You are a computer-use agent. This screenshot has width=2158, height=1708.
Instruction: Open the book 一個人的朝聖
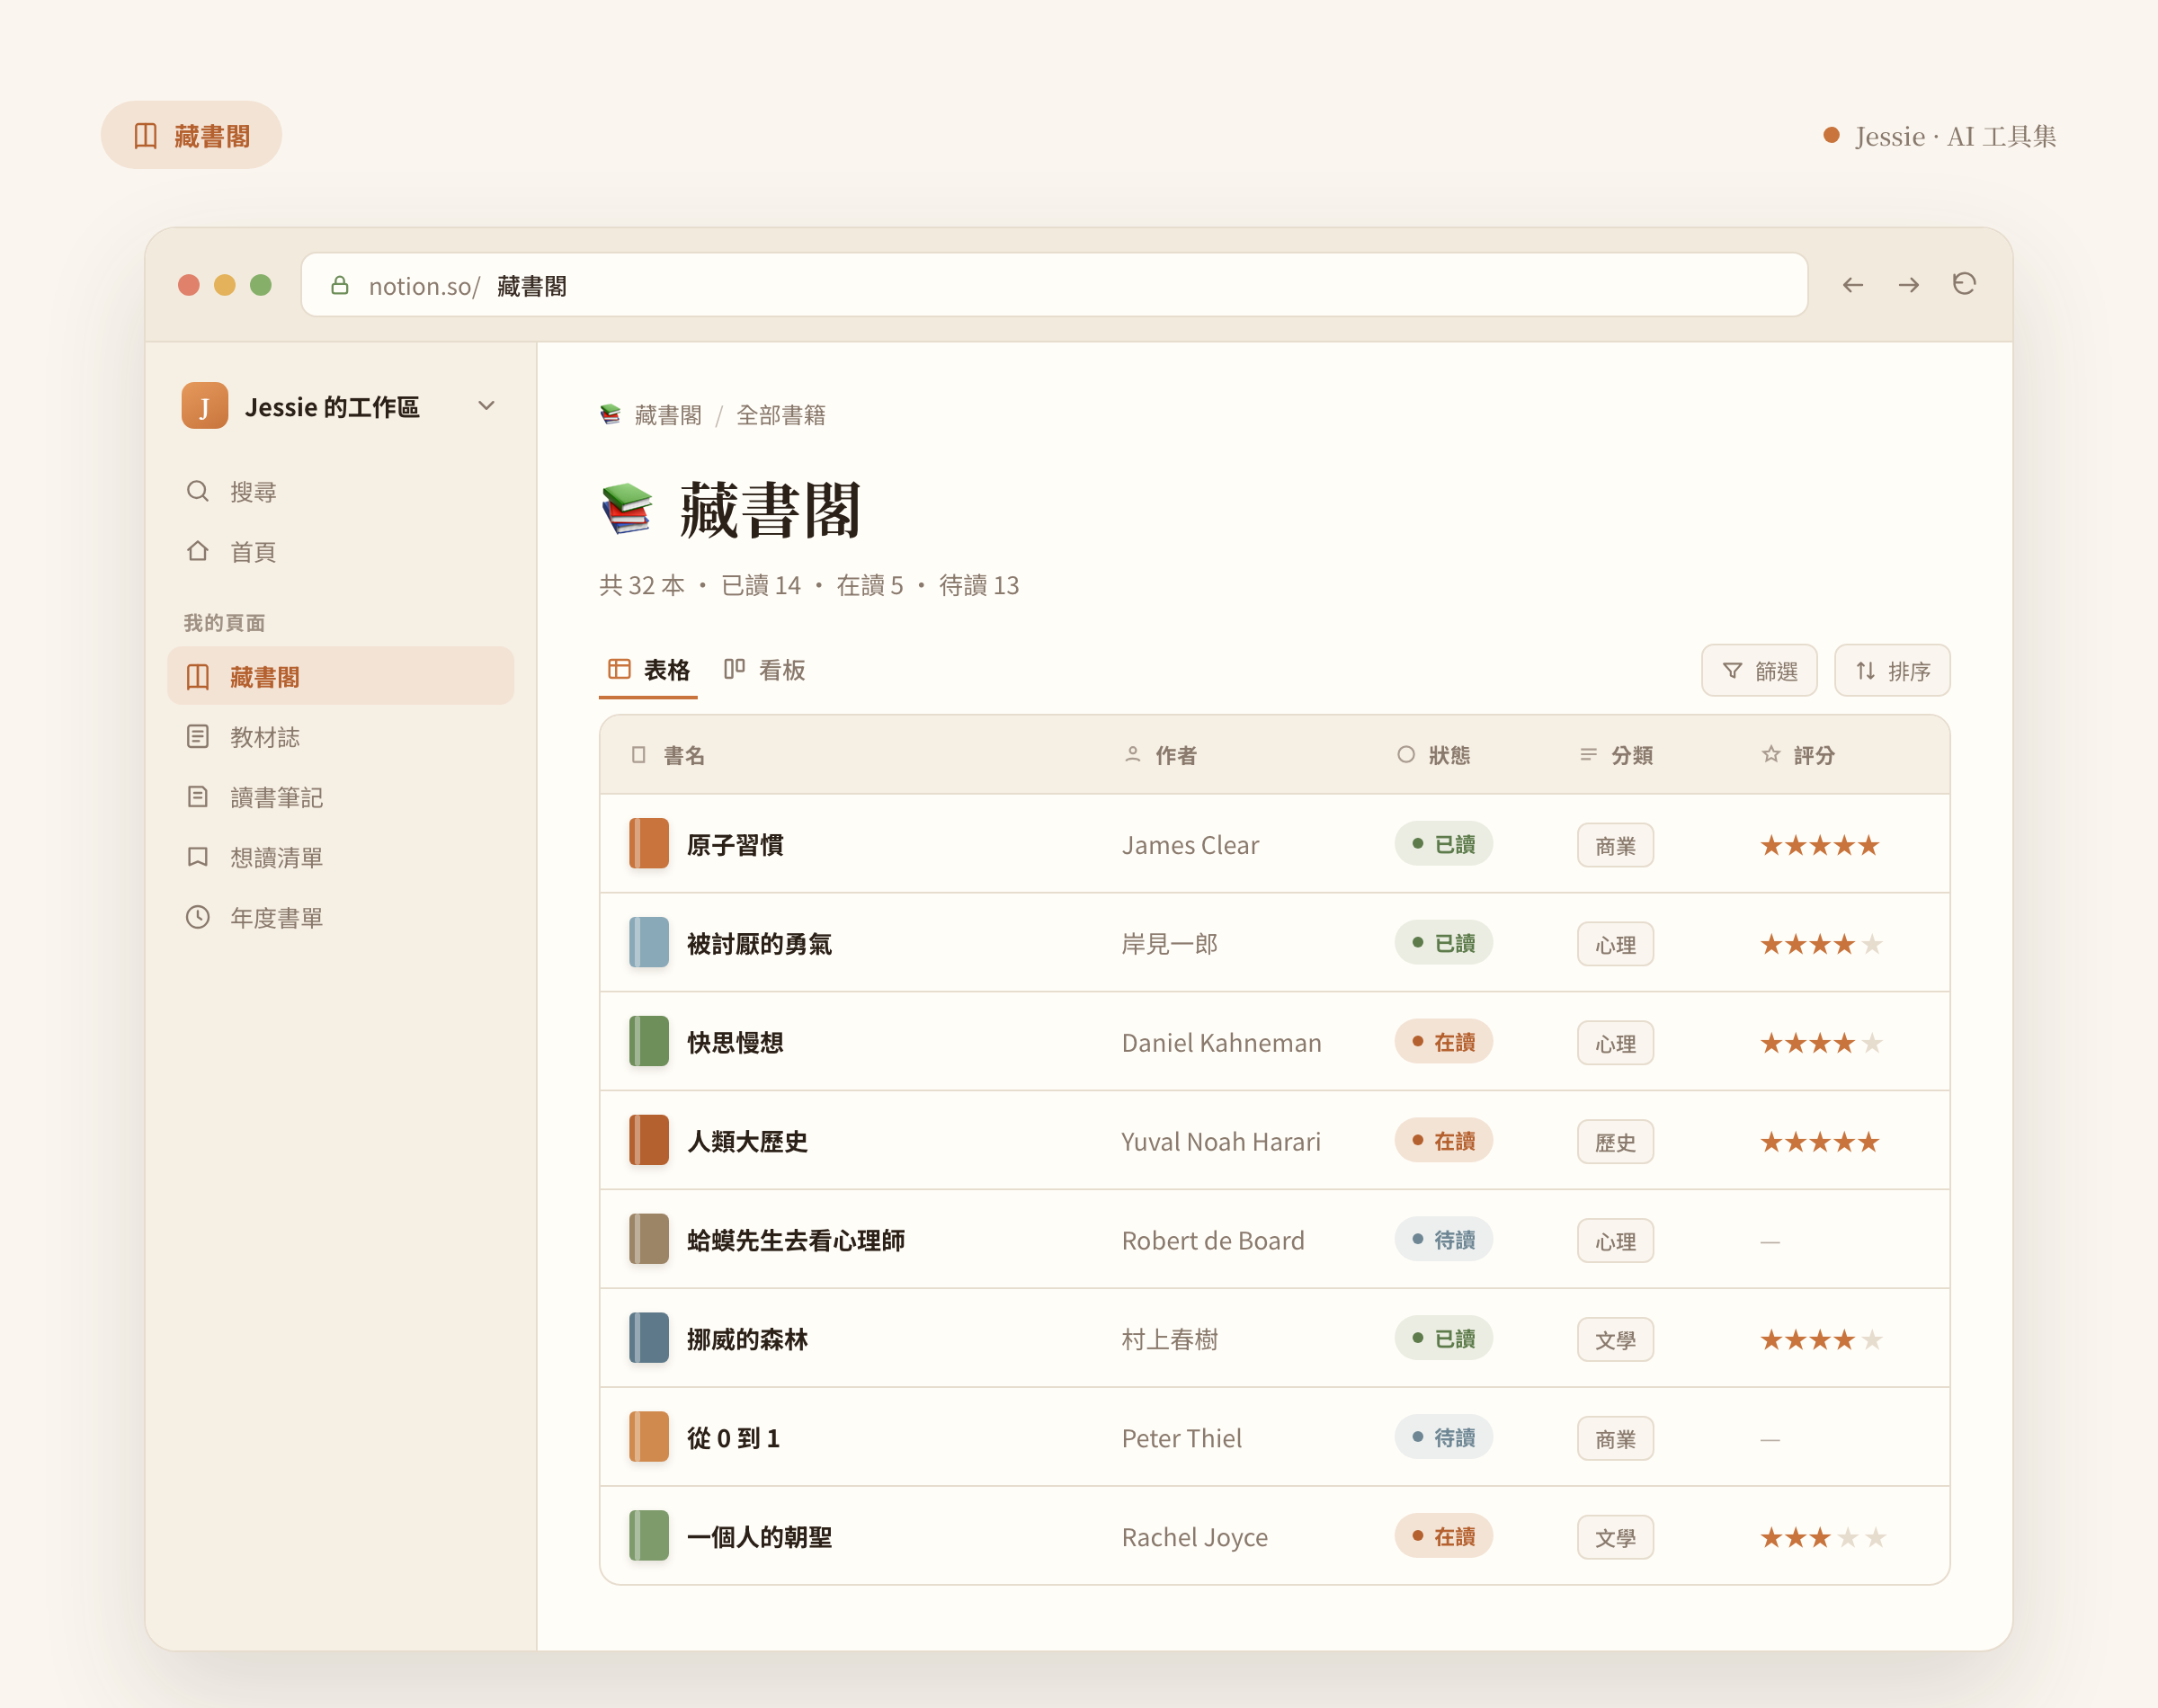click(759, 1537)
